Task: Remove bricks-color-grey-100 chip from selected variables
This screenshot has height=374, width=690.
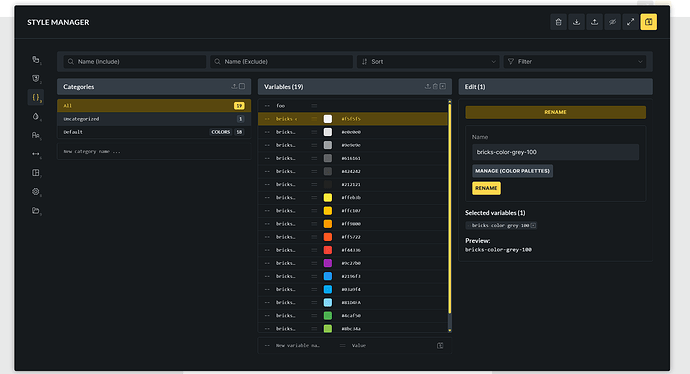Action: click(533, 226)
